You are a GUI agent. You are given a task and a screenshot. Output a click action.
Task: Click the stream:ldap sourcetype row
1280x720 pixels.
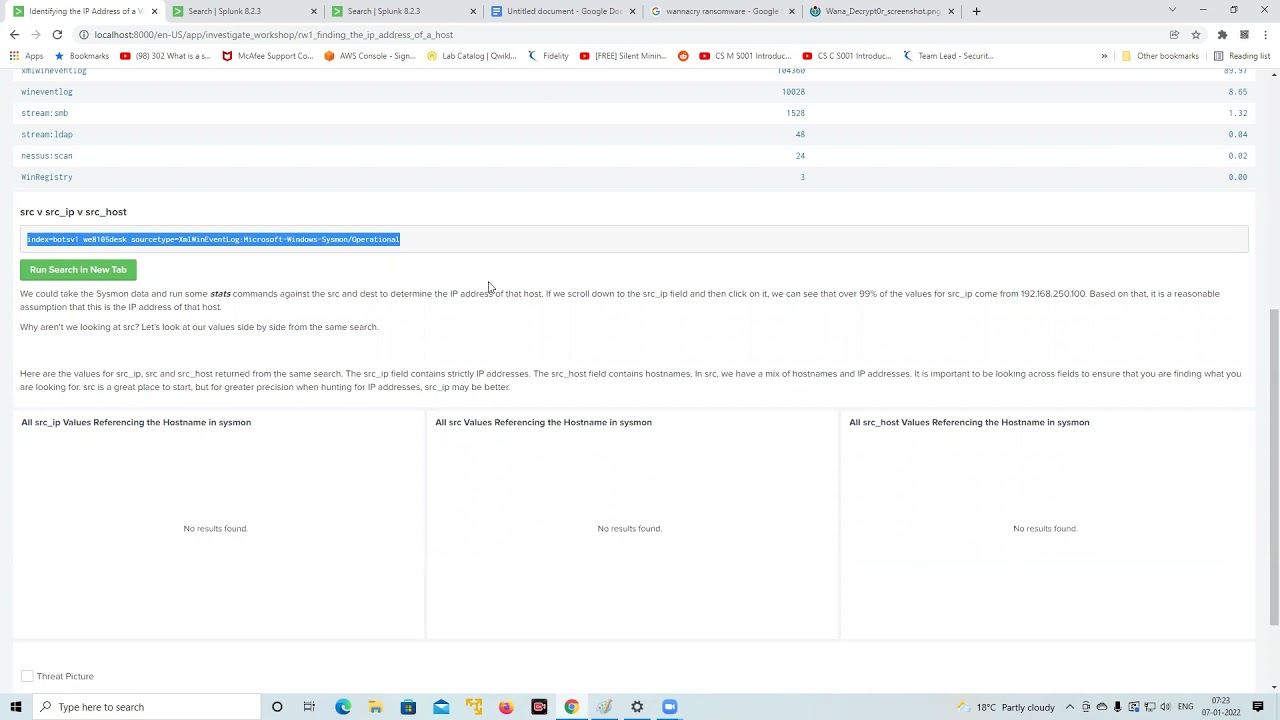(x=634, y=134)
